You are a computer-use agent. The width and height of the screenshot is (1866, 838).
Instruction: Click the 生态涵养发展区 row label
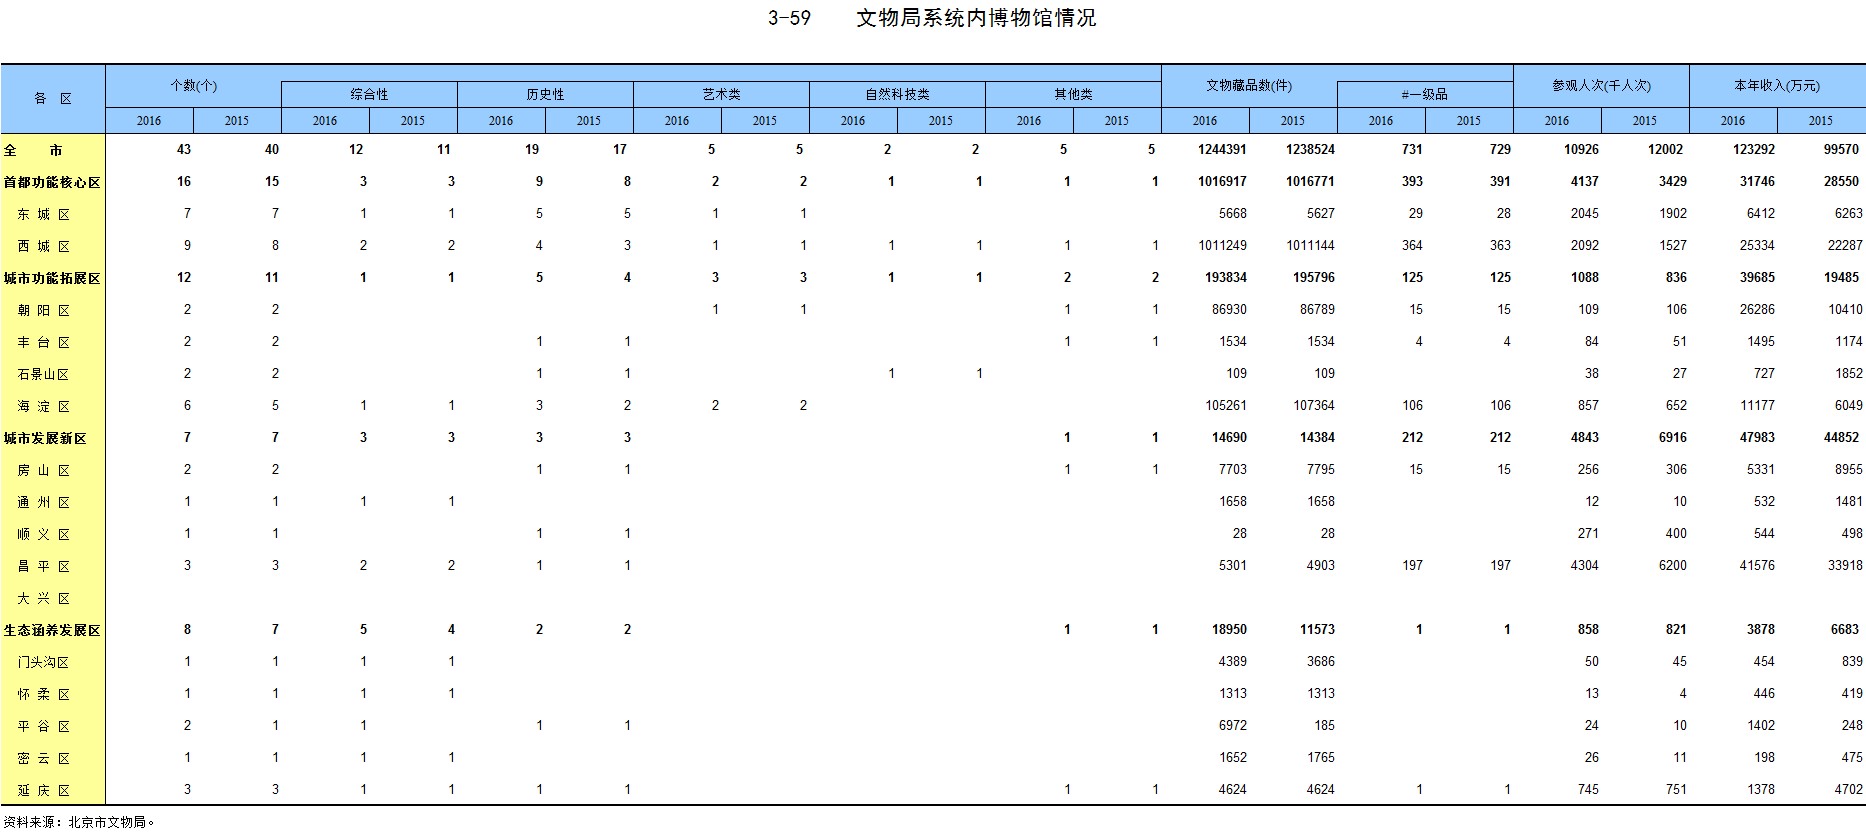52,630
